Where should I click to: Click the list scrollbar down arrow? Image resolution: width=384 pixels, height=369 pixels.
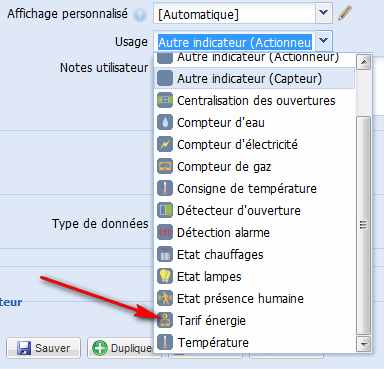click(364, 343)
